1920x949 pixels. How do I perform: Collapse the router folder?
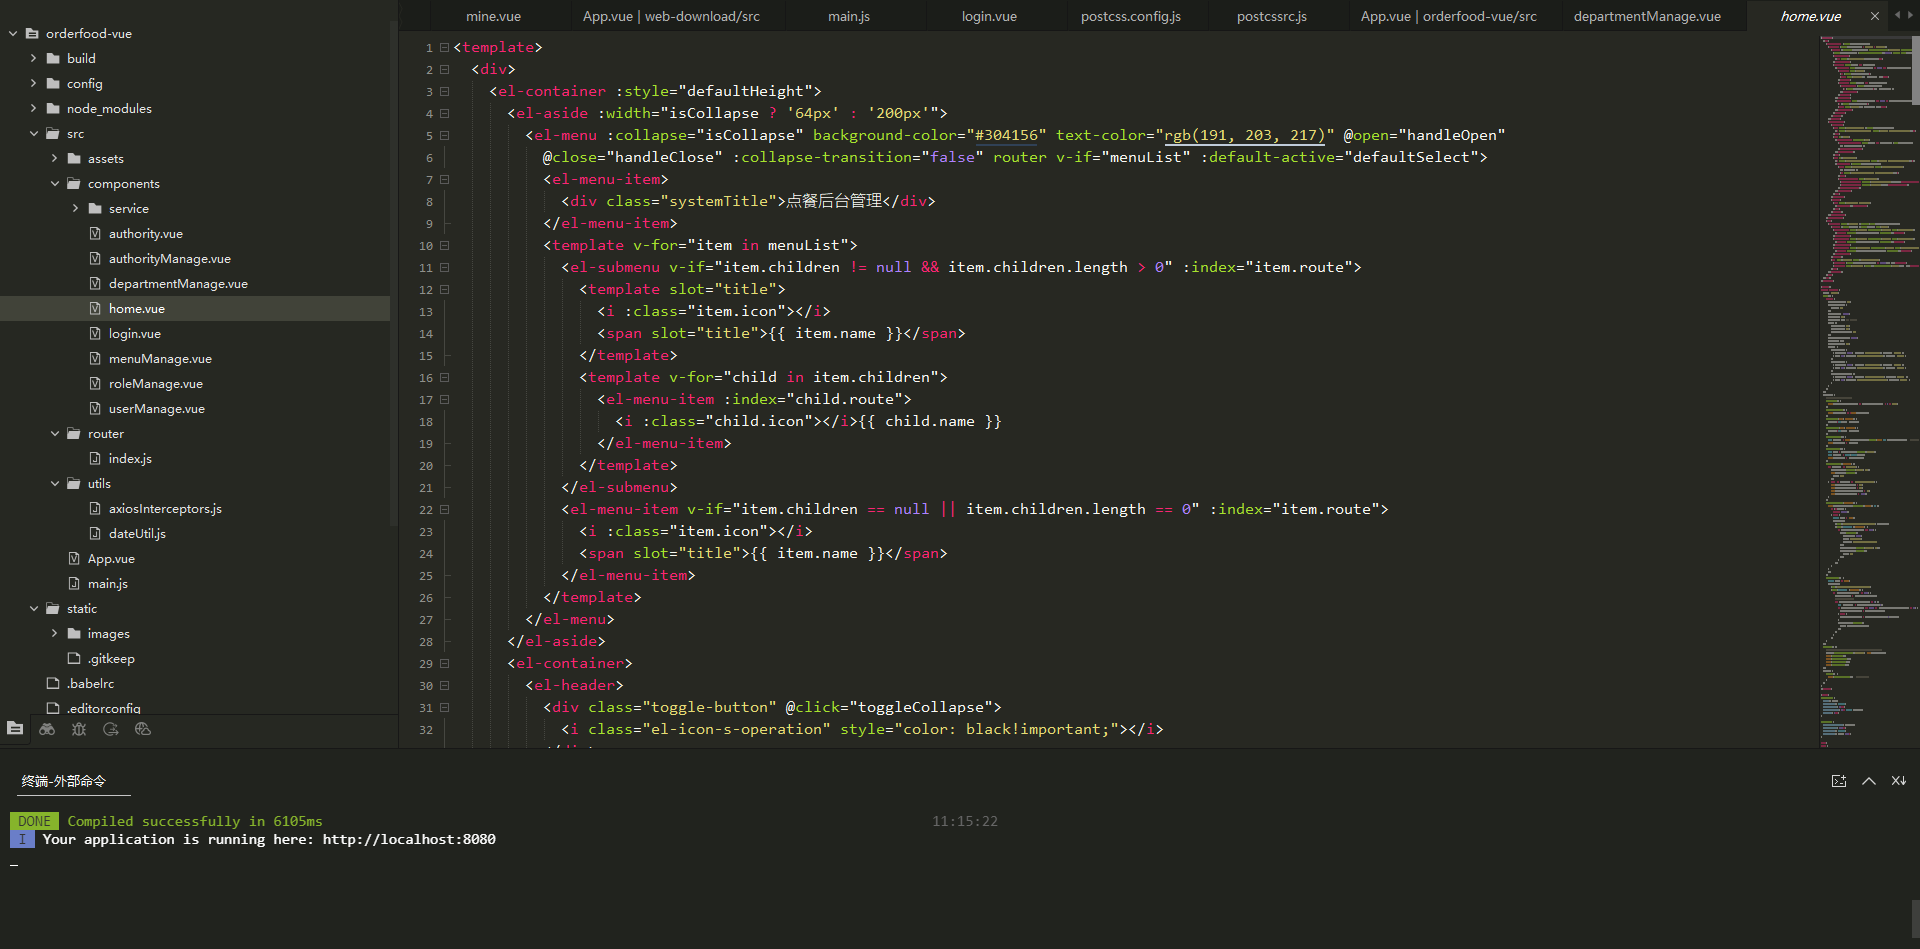pyautogui.click(x=55, y=434)
